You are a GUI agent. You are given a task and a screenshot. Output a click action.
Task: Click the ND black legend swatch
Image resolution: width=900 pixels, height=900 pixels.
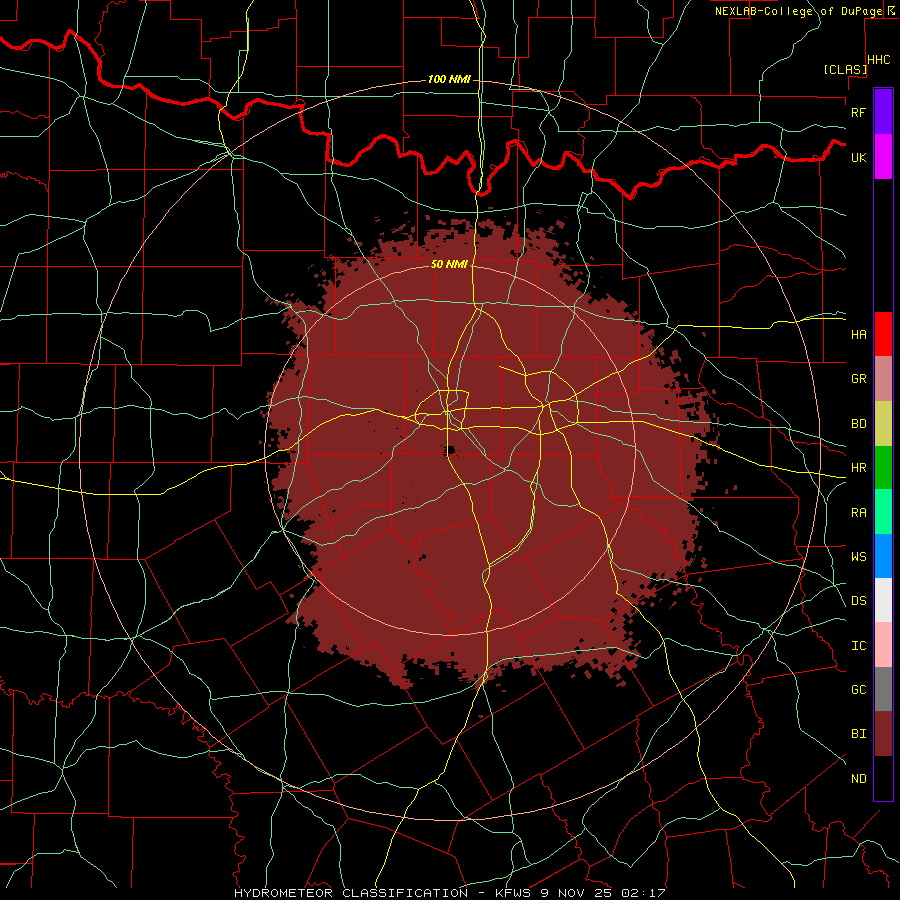pos(883,778)
